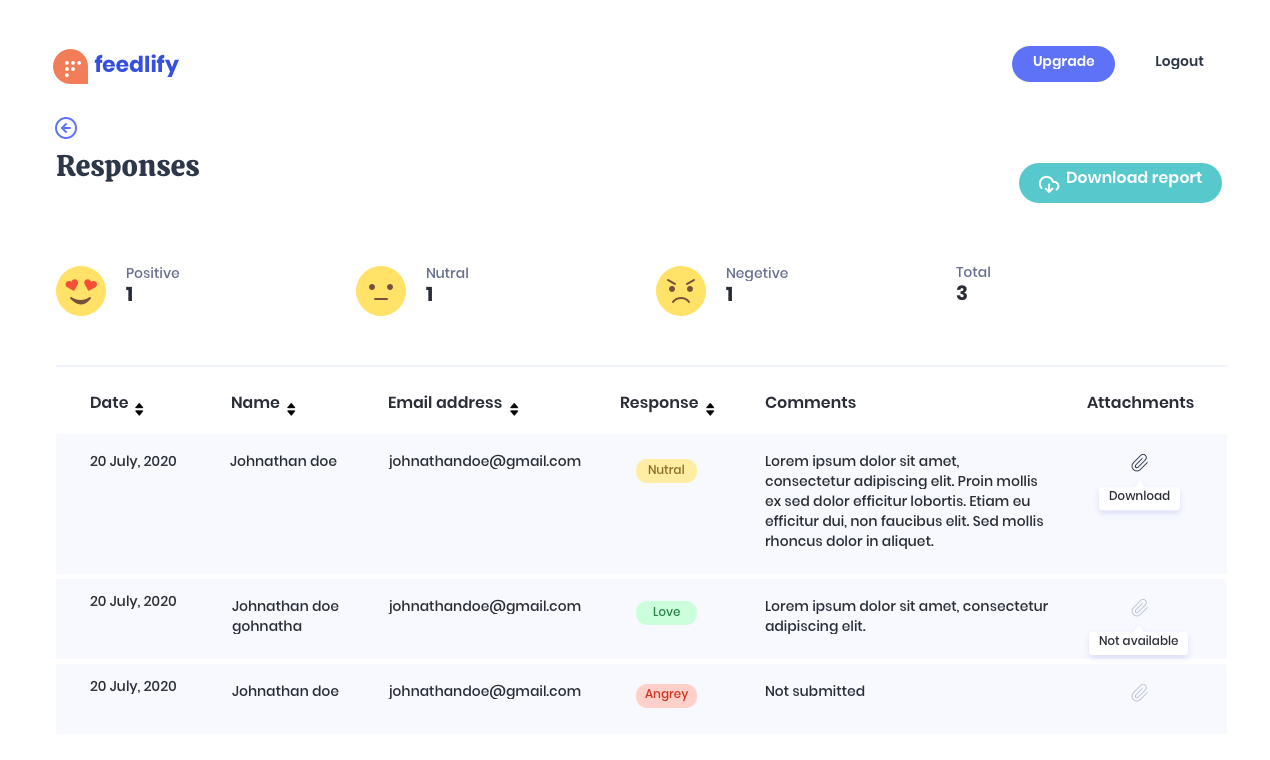Click the paperclip attachment in the first row

[1139, 462]
